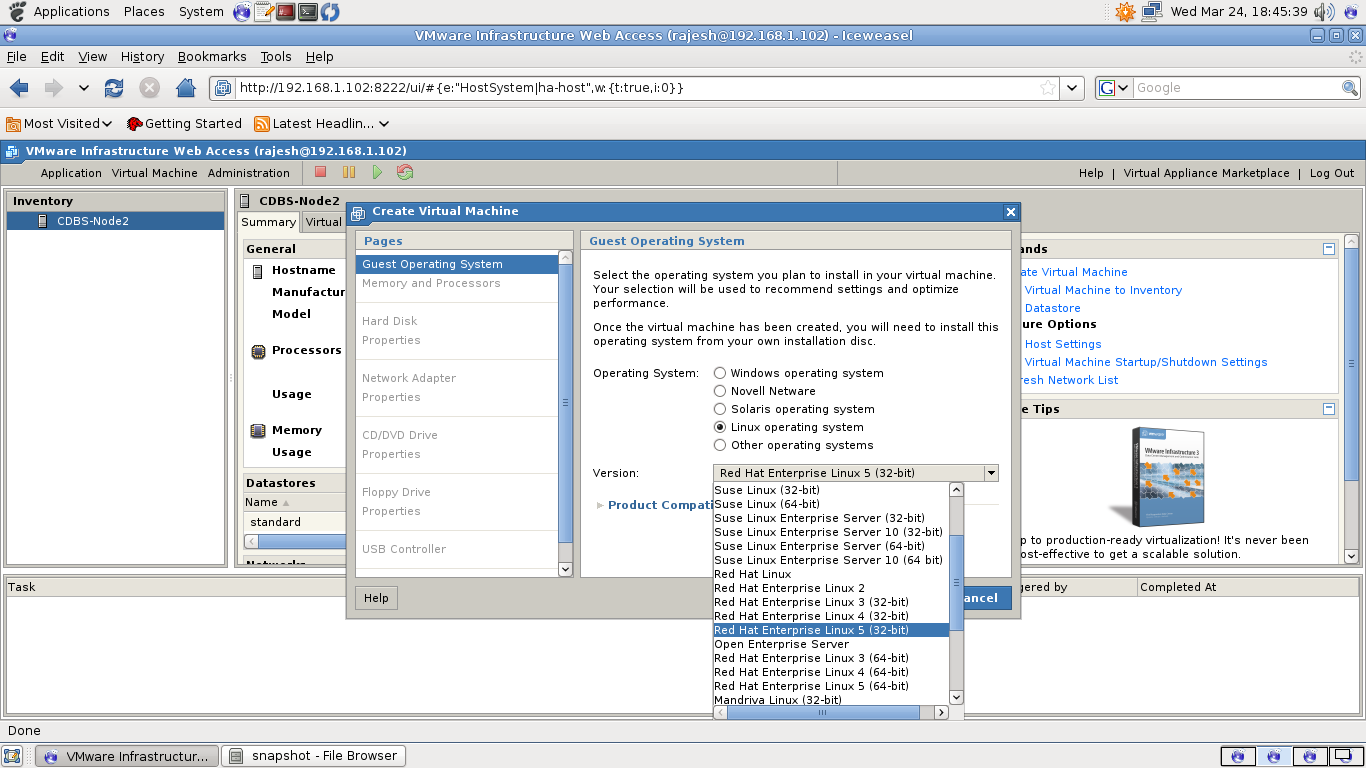Viewport: 1366px width, 768px height.
Task: Click the reload page icon in Iceweasel
Action: point(114,88)
